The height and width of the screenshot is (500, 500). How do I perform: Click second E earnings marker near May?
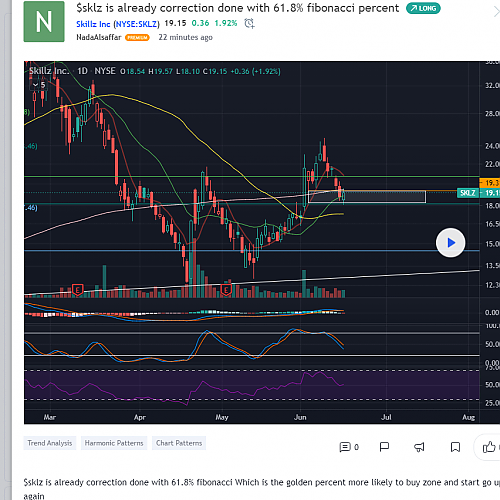click(226, 290)
